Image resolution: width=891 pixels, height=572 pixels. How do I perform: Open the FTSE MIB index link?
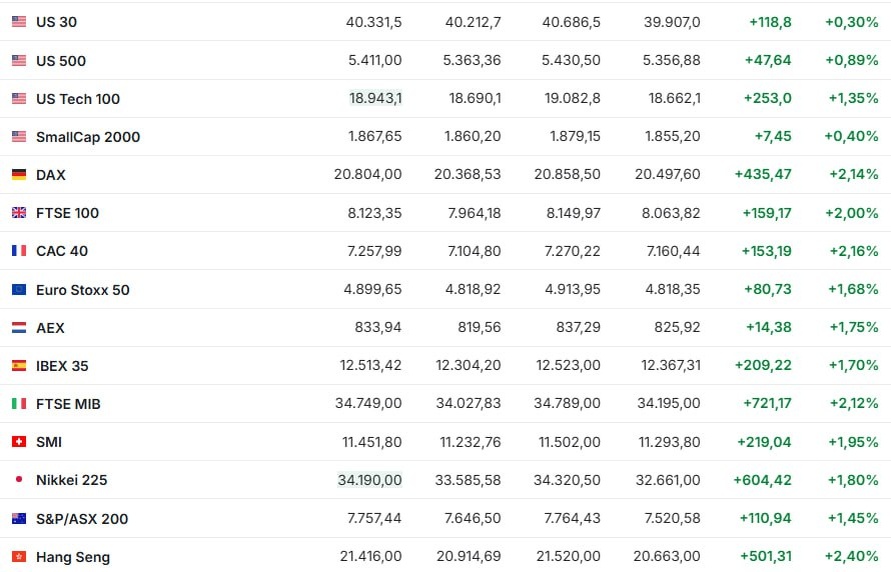(x=68, y=404)
